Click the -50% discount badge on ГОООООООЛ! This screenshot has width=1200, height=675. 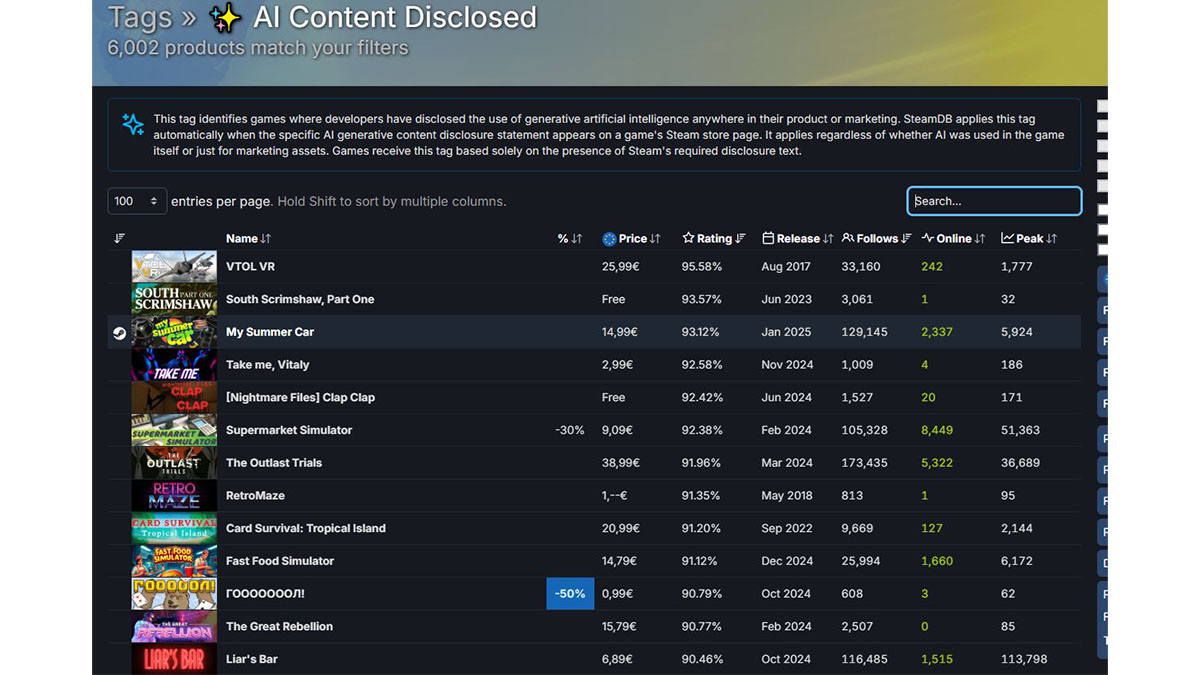[x=569, y=593]
